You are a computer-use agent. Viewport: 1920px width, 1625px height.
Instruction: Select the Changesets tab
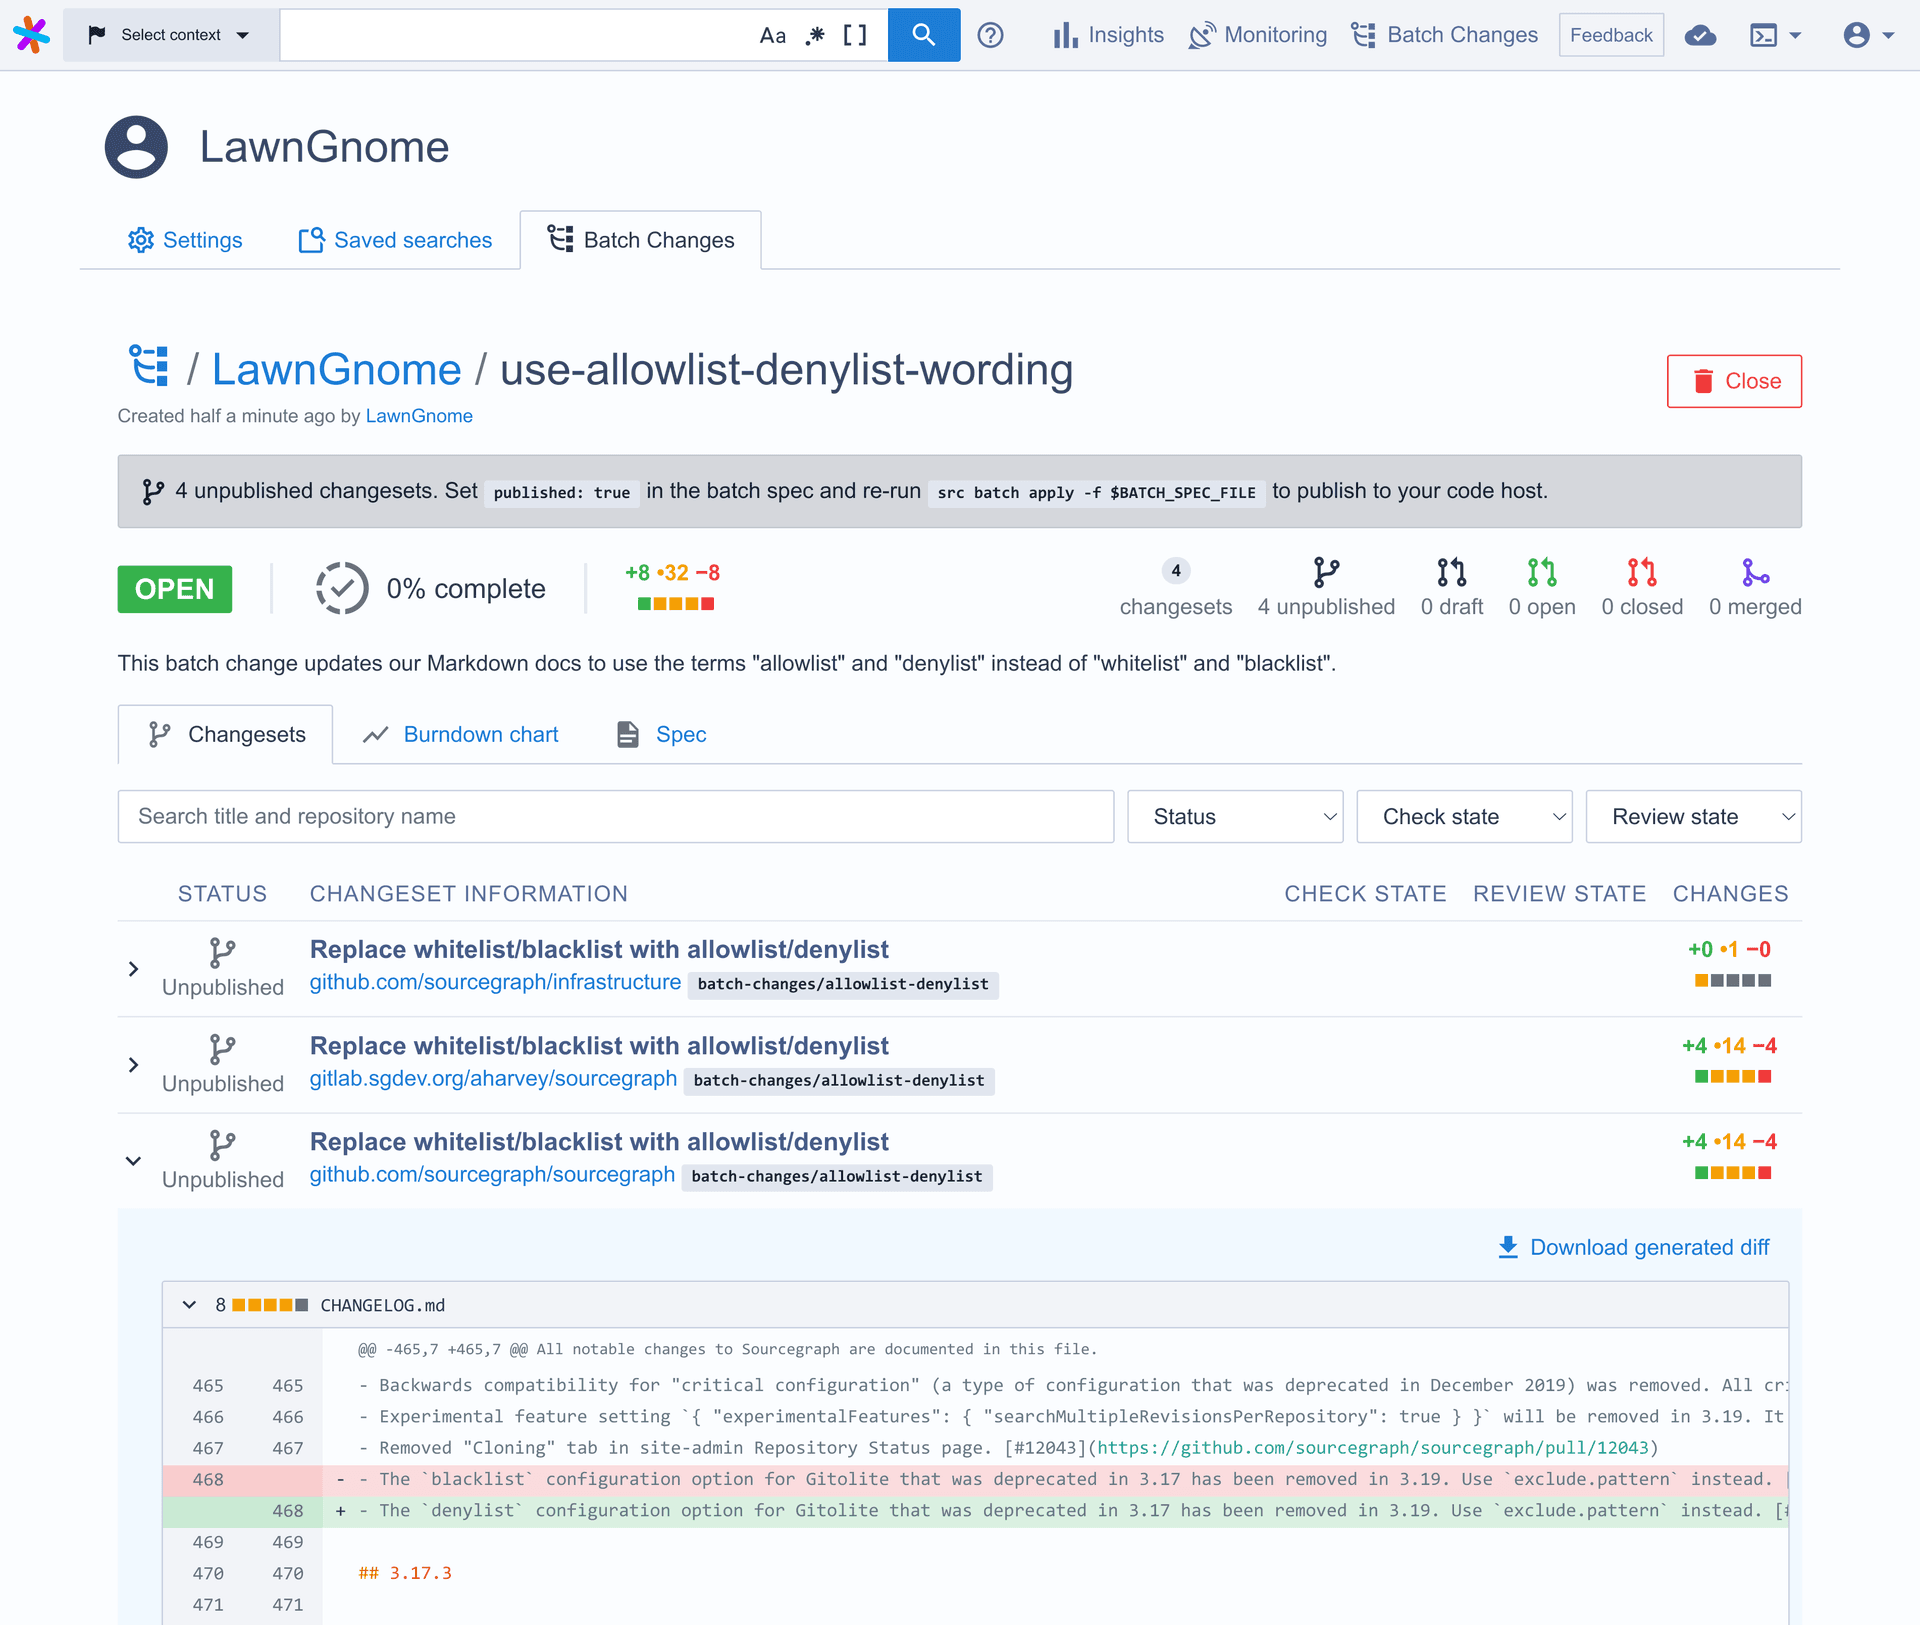click(226, 735)
